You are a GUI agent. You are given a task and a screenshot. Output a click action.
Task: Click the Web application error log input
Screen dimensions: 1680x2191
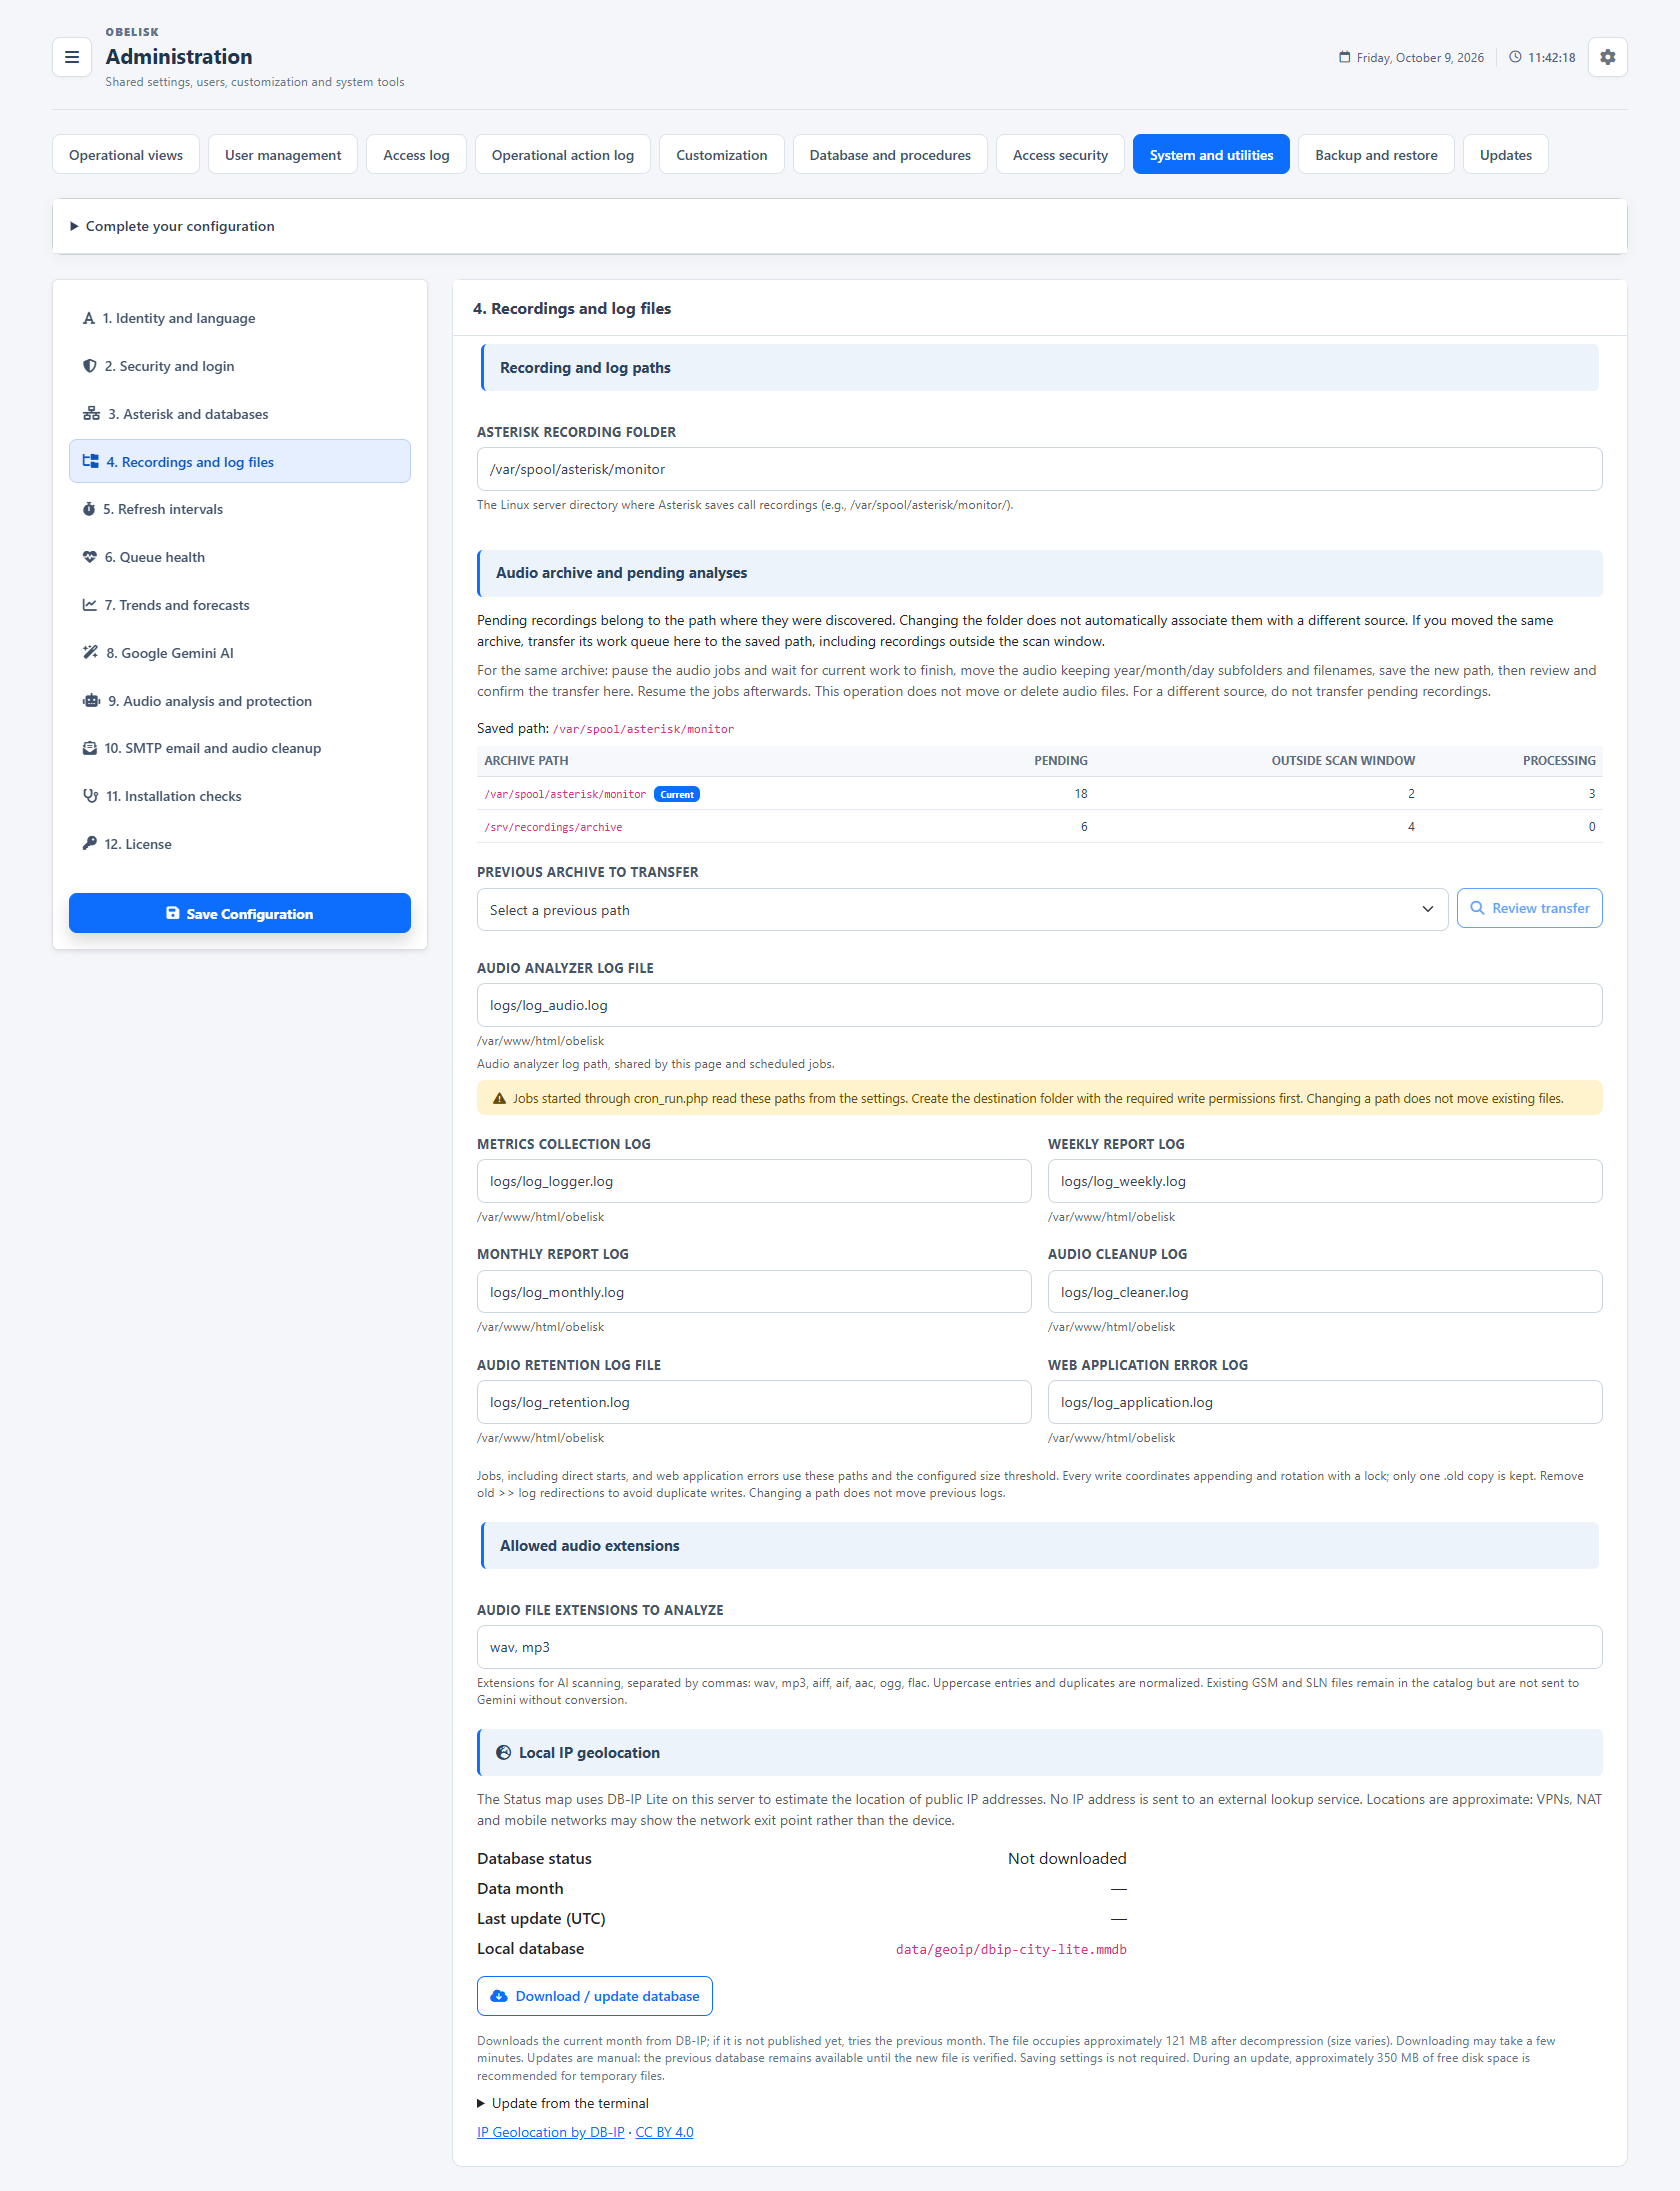coord(1325,1402)
